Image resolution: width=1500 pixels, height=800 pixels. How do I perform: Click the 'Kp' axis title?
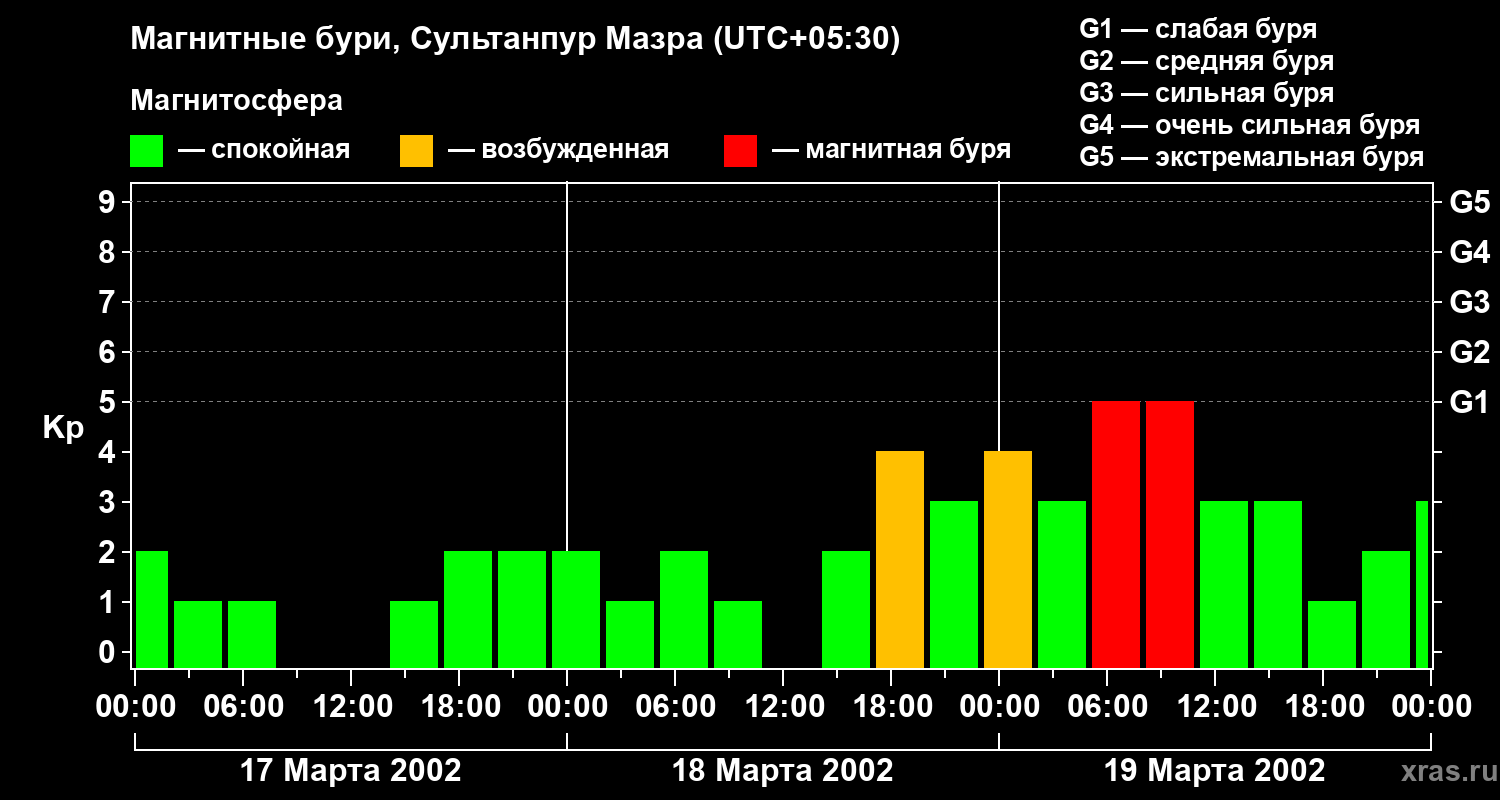63,428
